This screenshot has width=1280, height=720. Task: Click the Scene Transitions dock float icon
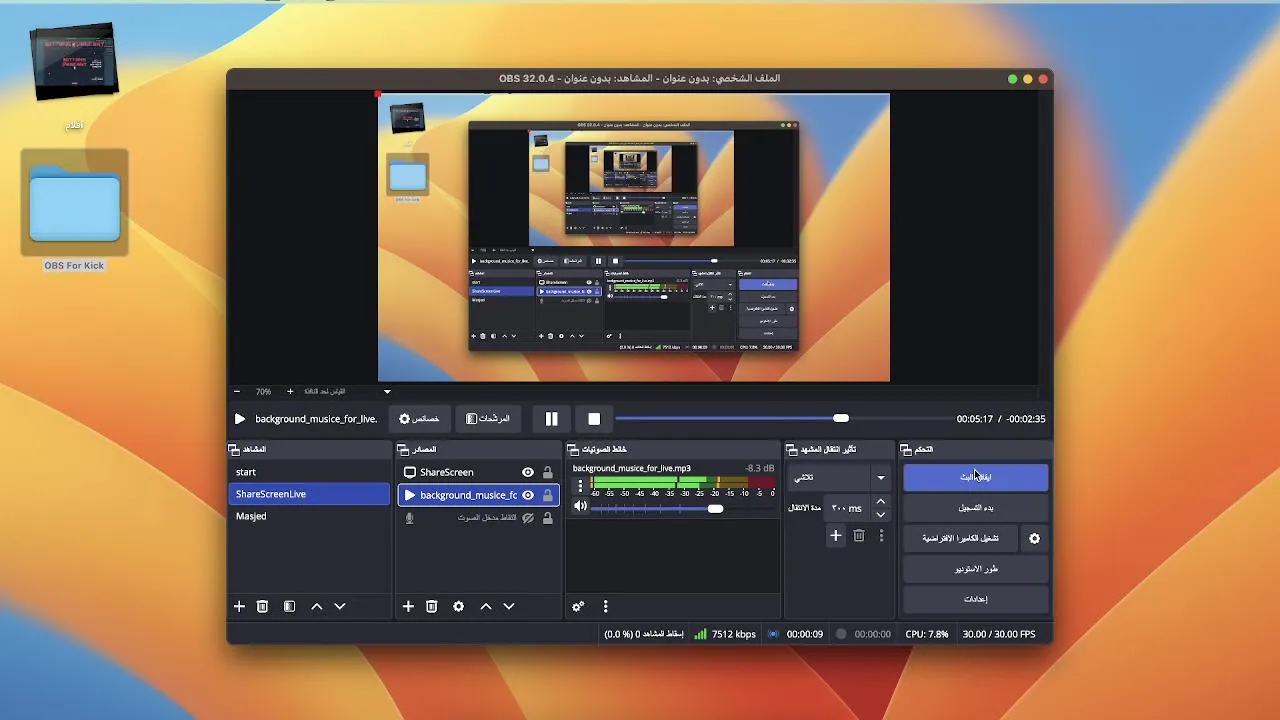(x=792, y=450)
